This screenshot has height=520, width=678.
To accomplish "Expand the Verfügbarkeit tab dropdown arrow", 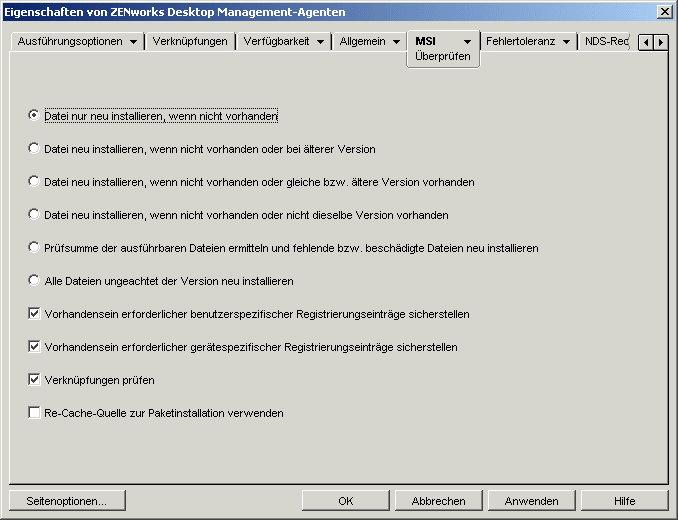I will click(320, 42).
